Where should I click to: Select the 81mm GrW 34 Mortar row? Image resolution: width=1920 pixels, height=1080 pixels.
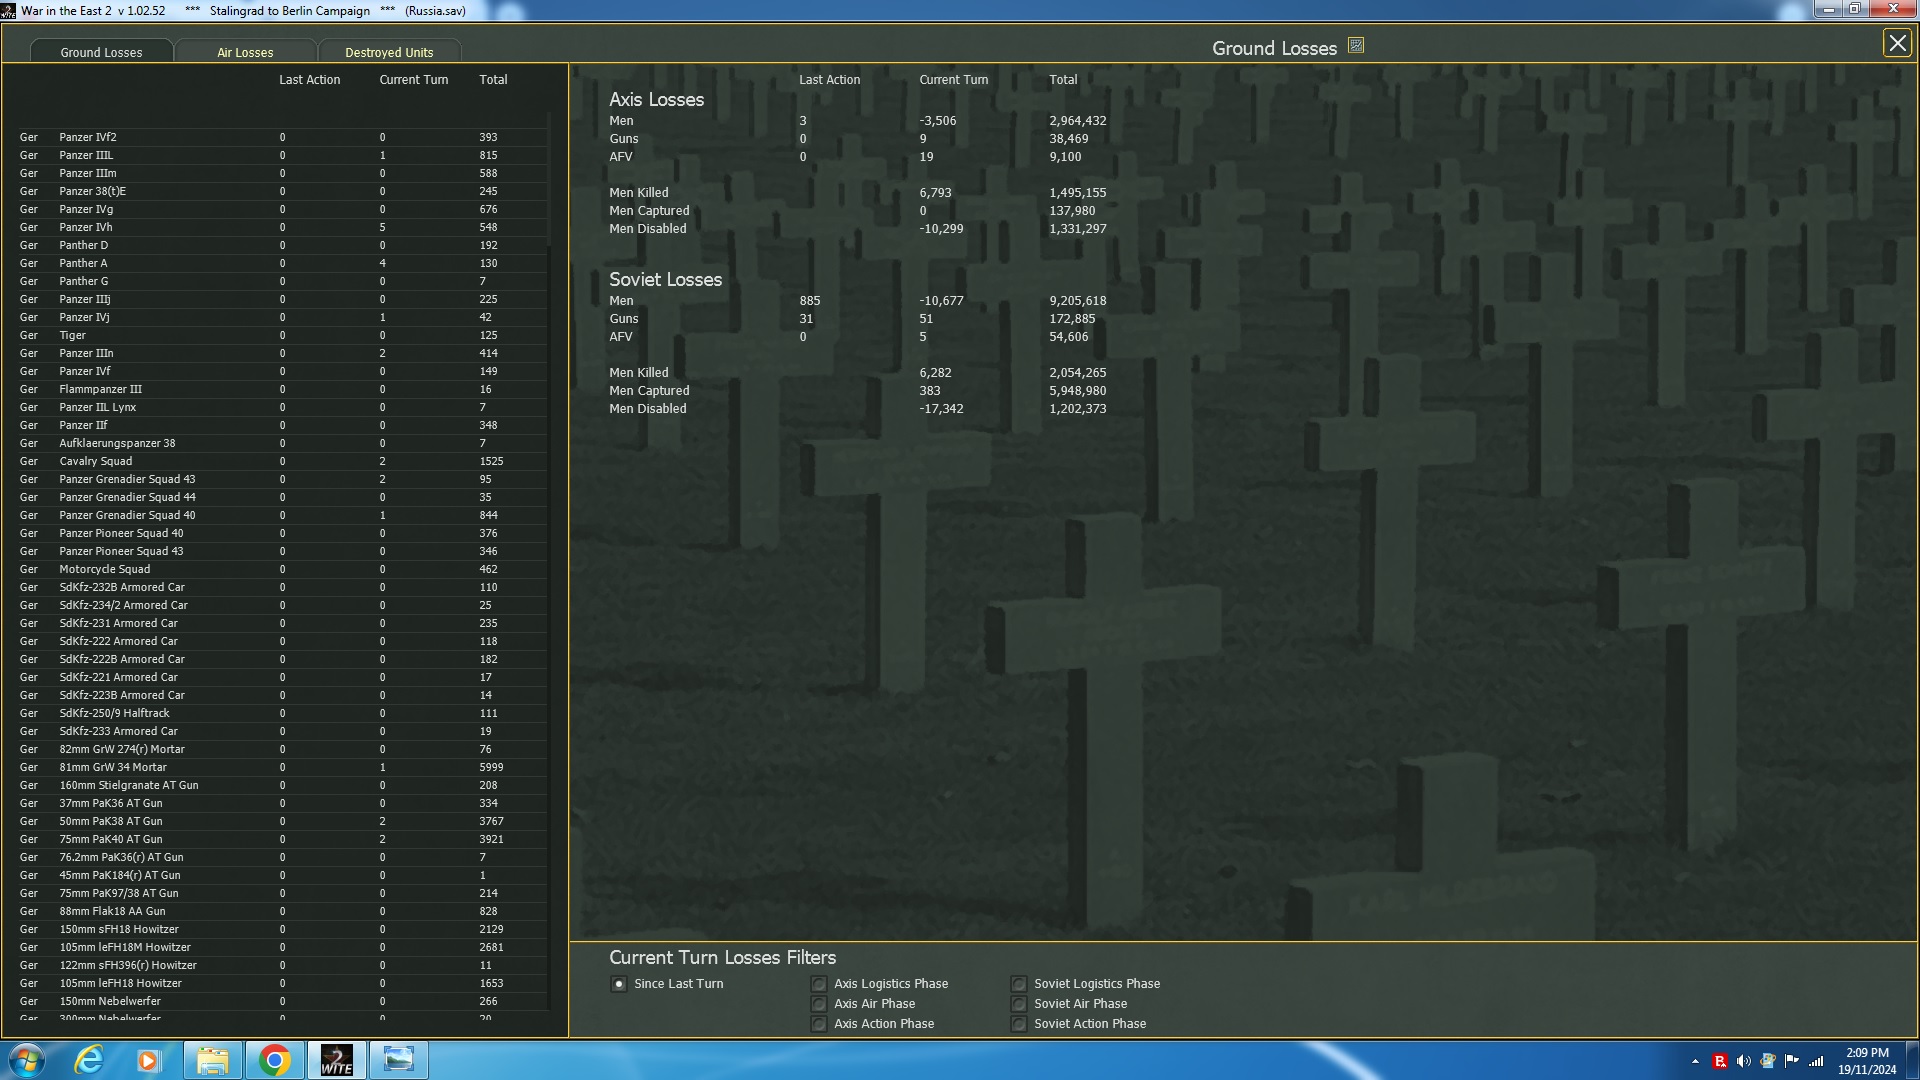coord(282,767)
